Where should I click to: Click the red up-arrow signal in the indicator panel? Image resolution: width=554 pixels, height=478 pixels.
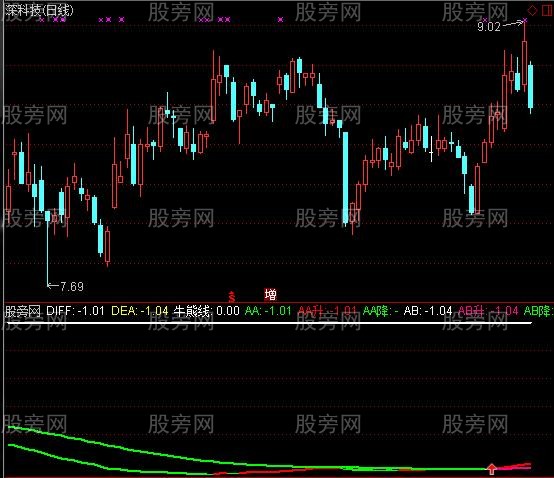coord(491,468)
